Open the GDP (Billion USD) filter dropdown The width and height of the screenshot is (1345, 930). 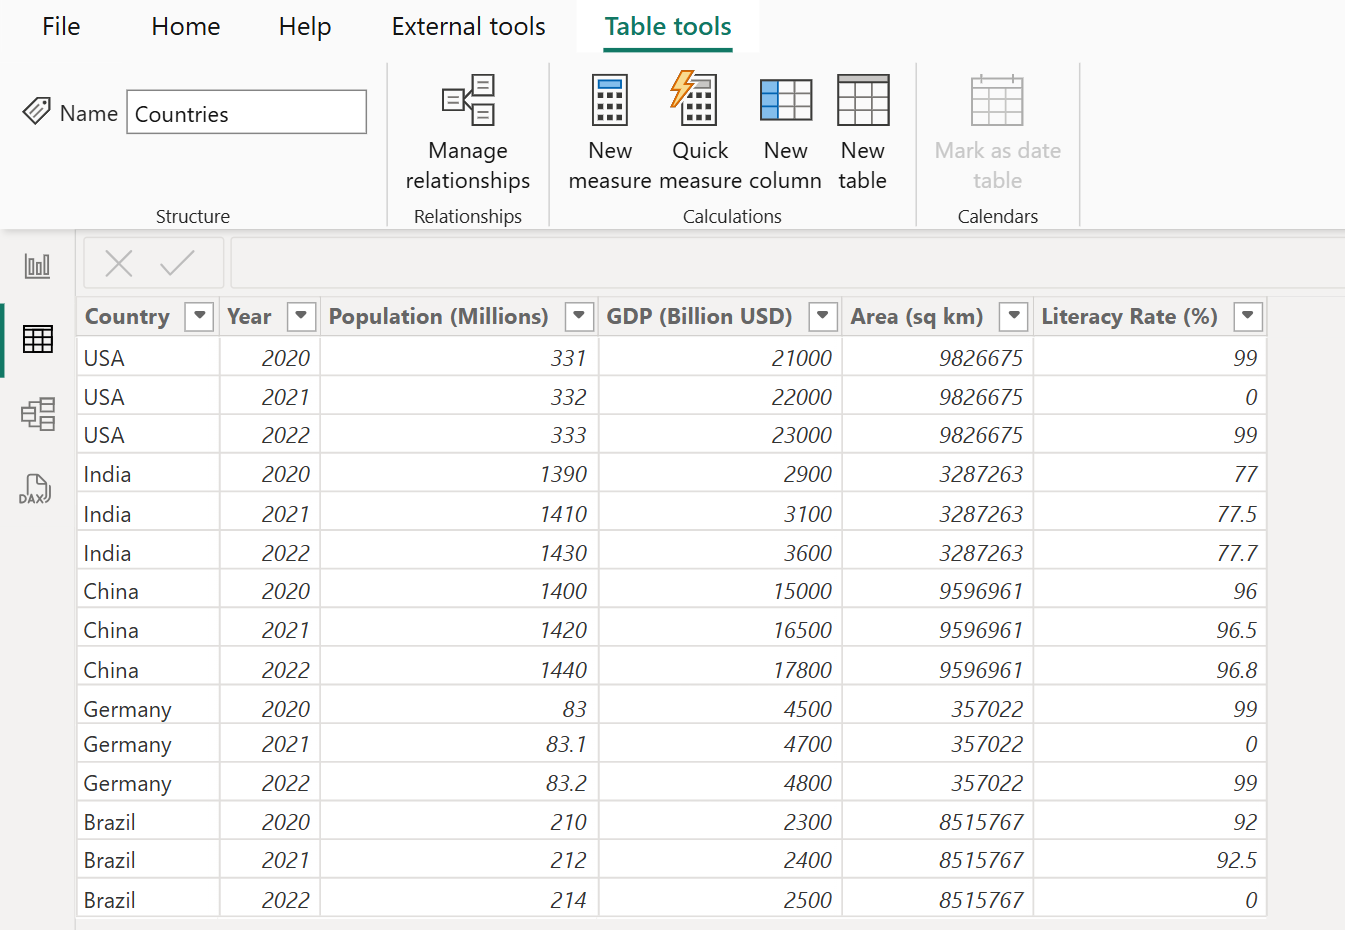(x=823, y=316)
